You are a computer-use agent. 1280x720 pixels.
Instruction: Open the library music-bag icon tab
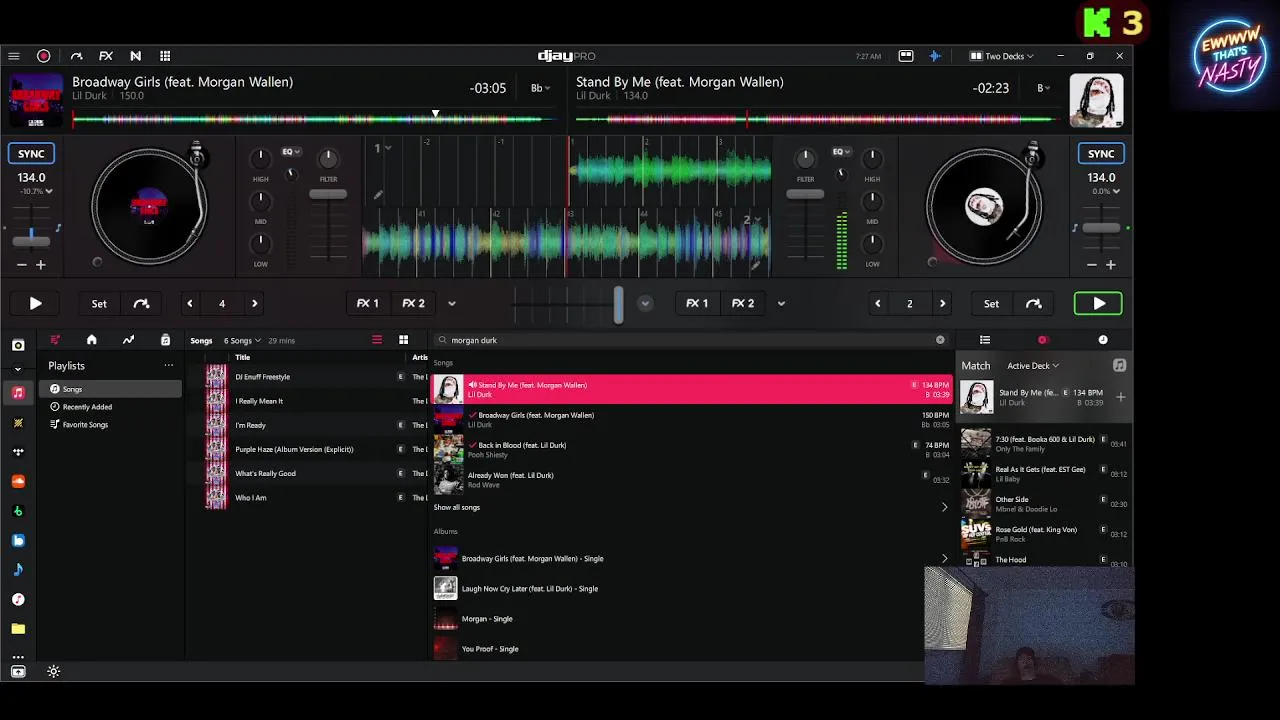click(165, 340)
